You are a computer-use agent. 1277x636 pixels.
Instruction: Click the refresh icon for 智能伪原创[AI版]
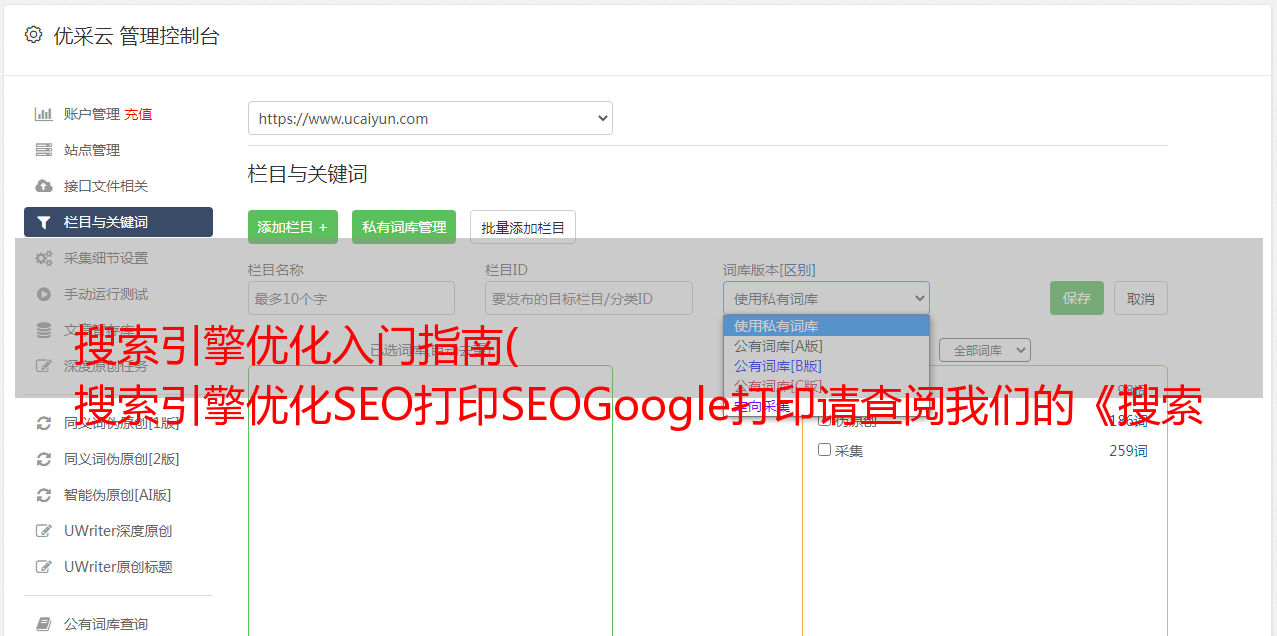pyautogui.click(x=44, y=495)
